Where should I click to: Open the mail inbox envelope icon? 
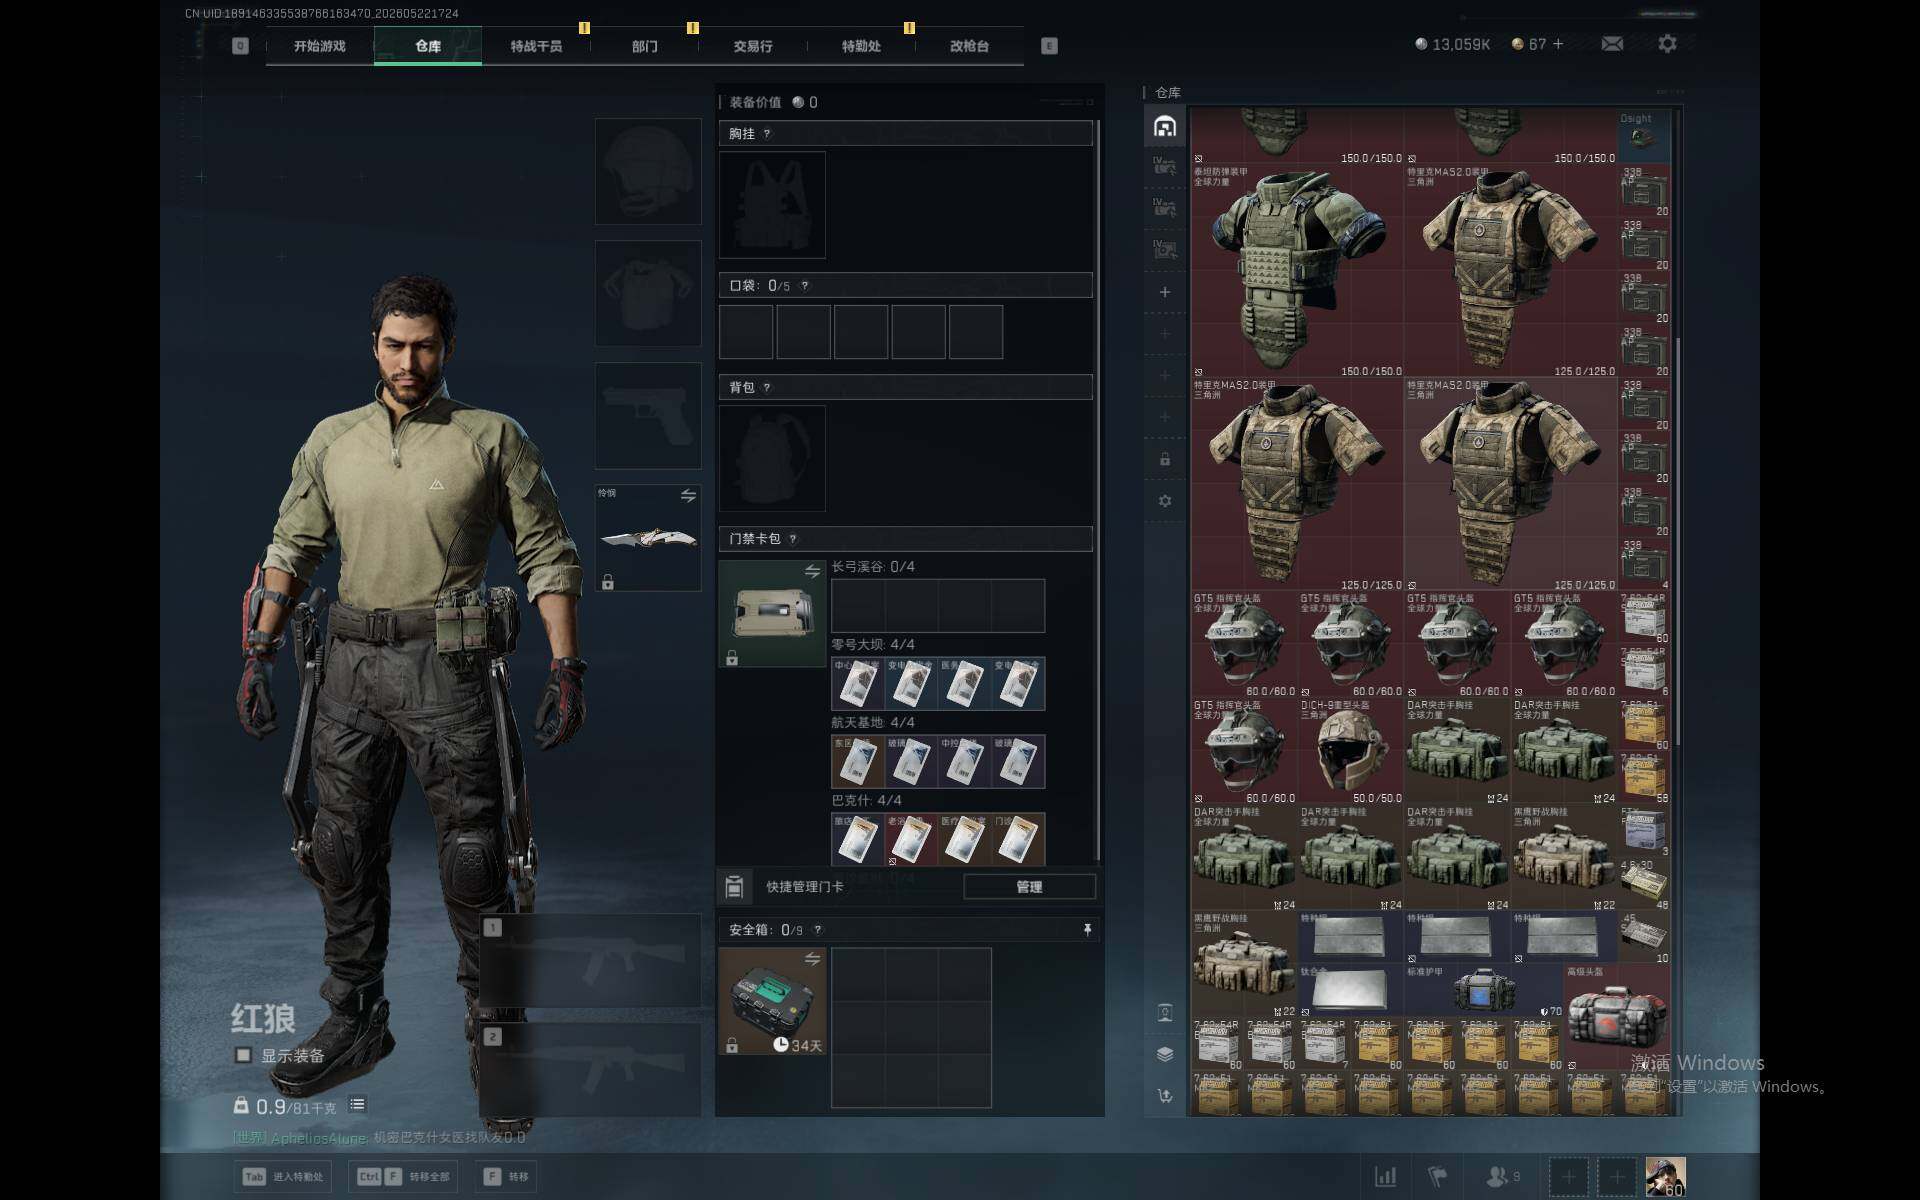click(1612, 44)
